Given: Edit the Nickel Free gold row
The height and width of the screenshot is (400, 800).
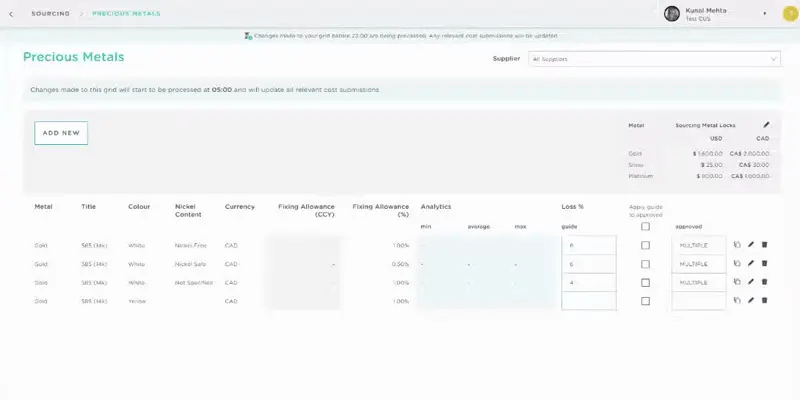Looking at the screenshot, I should click(x=751, y=245).
